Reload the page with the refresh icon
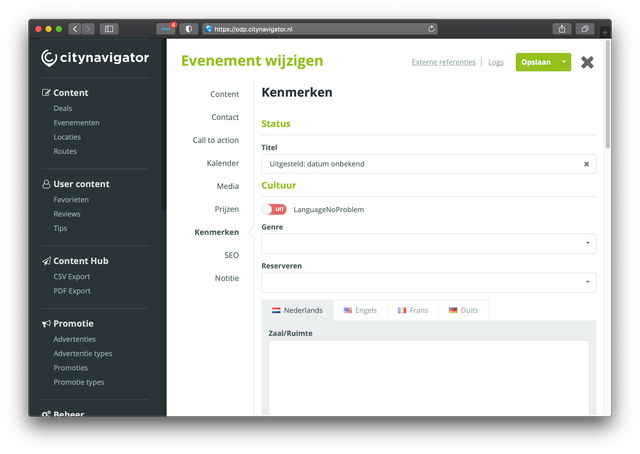 [x=431, y=29]
